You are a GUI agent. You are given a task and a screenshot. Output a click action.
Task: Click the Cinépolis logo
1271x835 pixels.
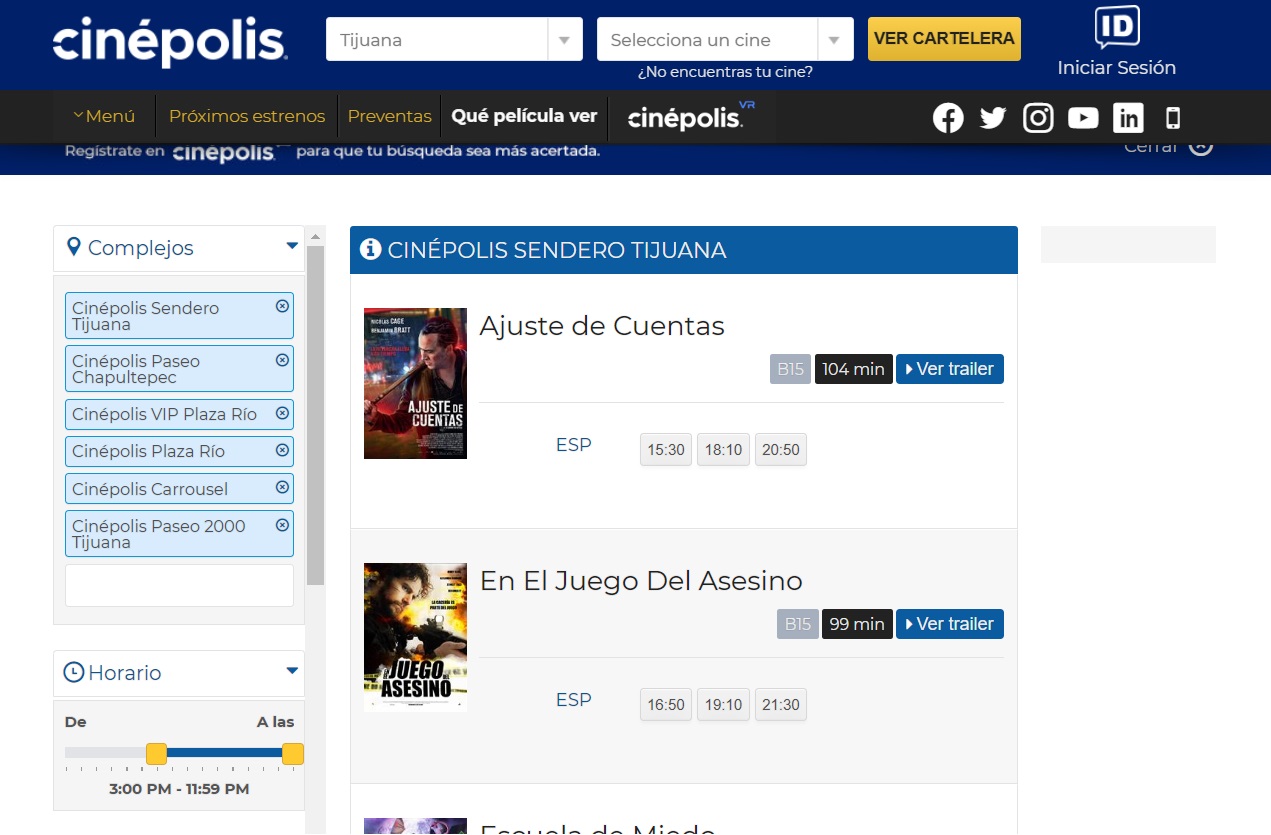[x=169, y=41]
